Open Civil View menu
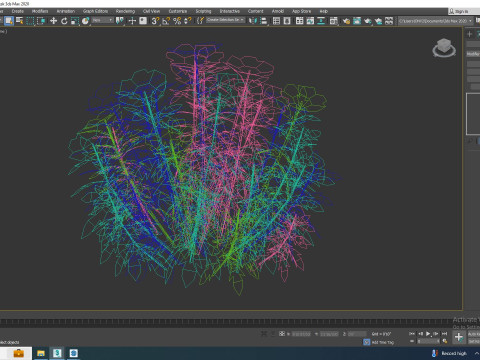The image size is (480, 360). point(151,11)
